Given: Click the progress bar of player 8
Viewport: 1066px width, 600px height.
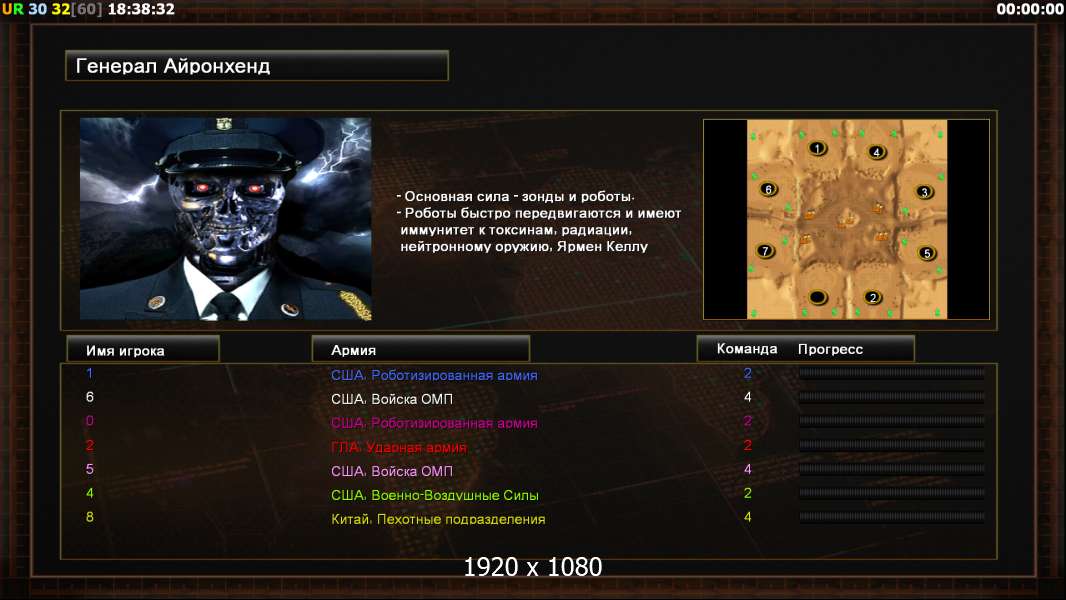Looking at the screenshot, I should coord(892,517).
